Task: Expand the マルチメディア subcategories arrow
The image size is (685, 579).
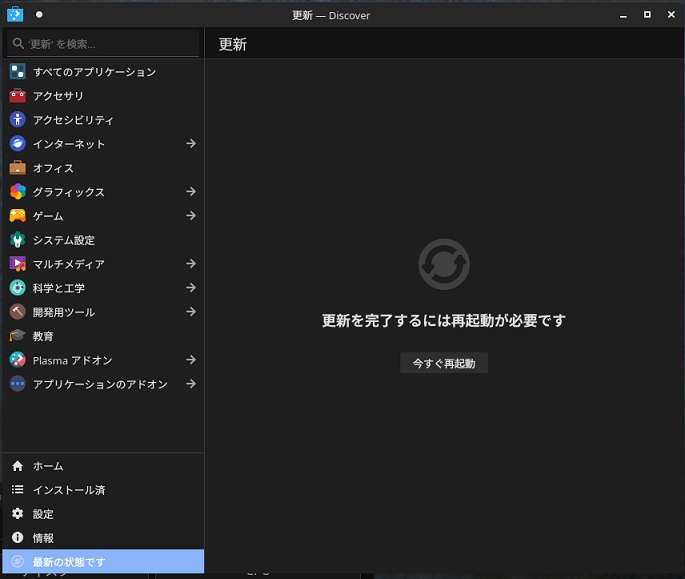Action: tap(191, 263)
